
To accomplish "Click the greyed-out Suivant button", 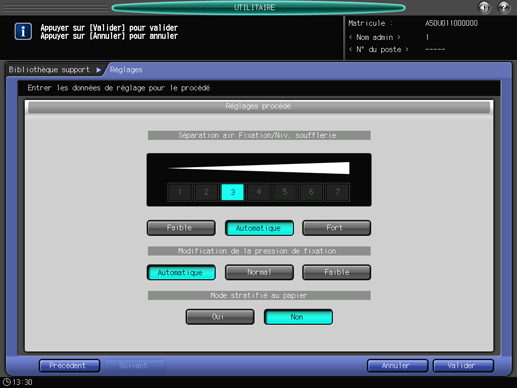I will tap(135, 366).
